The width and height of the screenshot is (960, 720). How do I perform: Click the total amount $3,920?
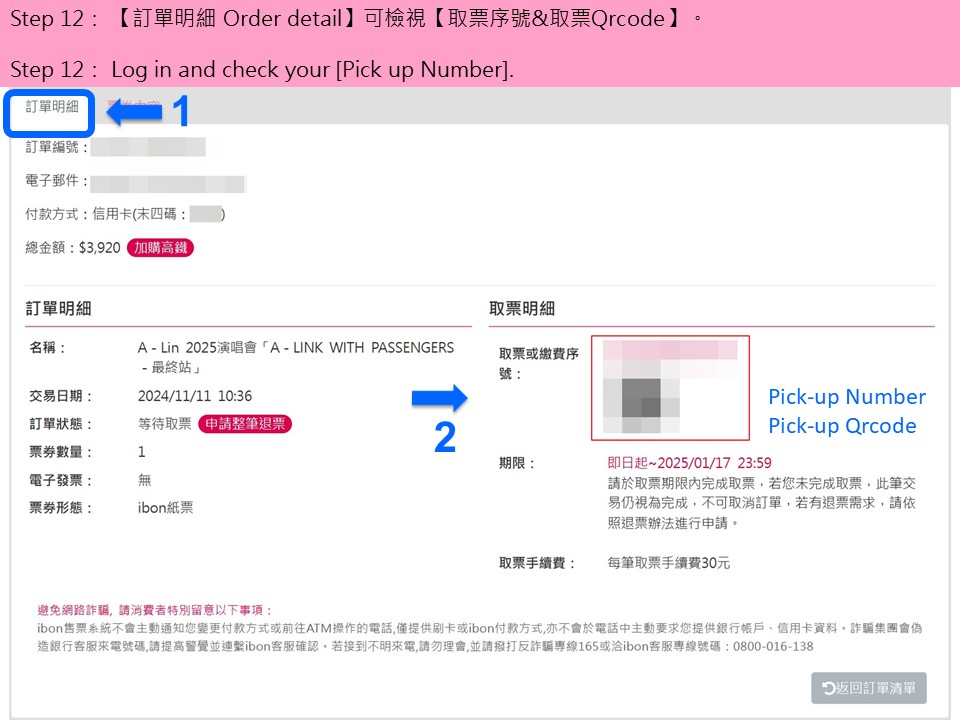pos(100,248)
